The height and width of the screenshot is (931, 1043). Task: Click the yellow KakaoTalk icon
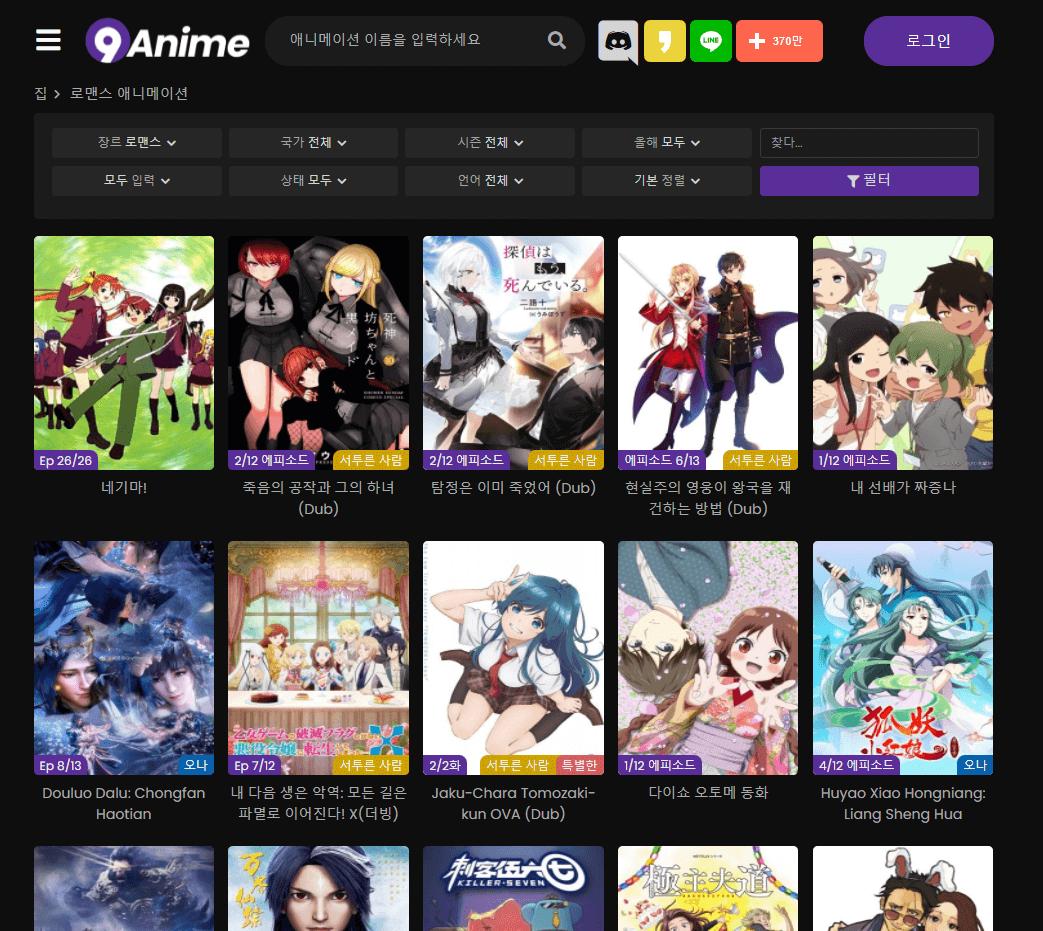coord(665,41)
